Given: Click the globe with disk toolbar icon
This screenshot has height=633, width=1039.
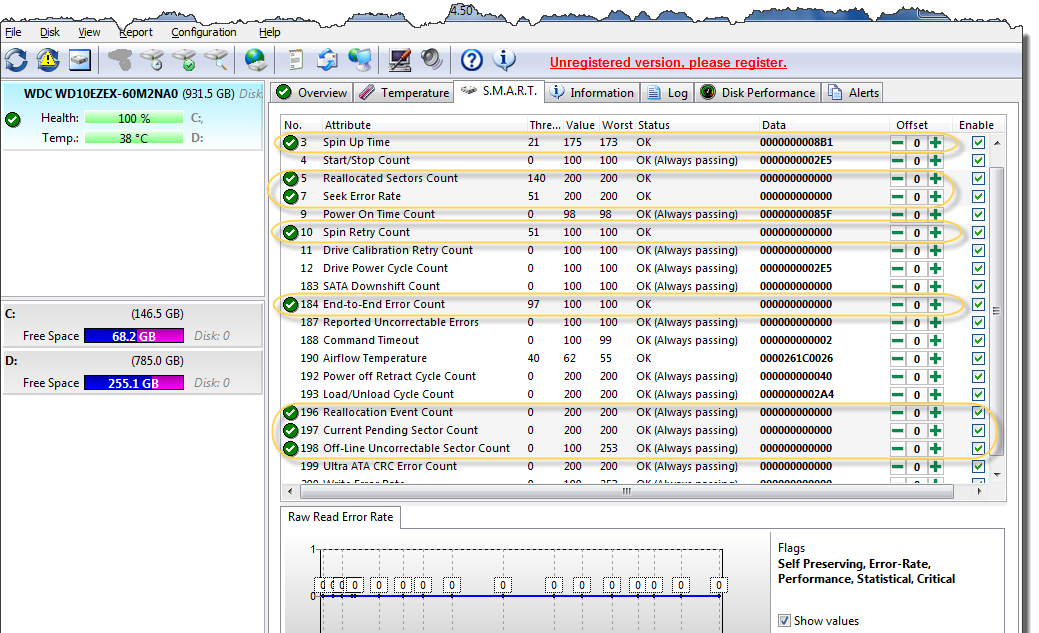Looking at the screenshot, I should [x=256, y=60].
